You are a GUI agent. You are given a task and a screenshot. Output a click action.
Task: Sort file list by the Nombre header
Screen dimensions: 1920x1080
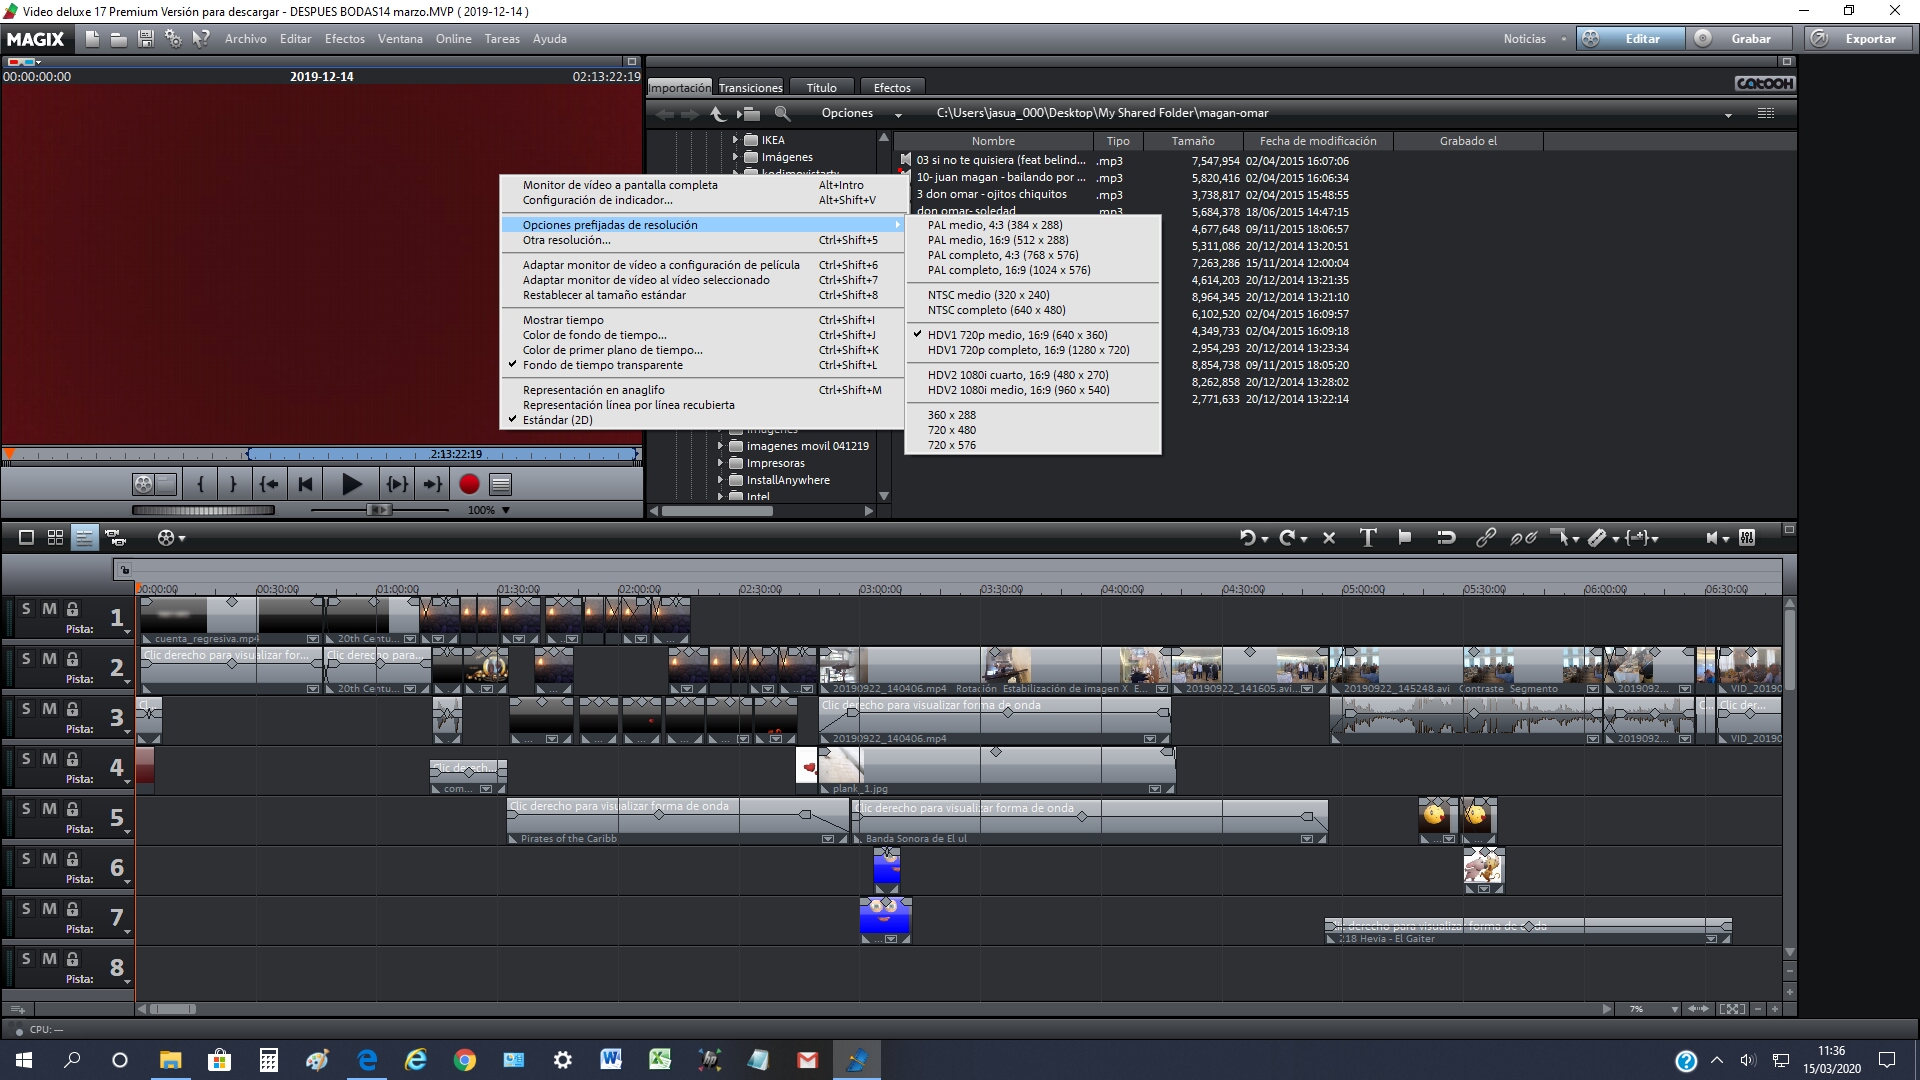993,141
